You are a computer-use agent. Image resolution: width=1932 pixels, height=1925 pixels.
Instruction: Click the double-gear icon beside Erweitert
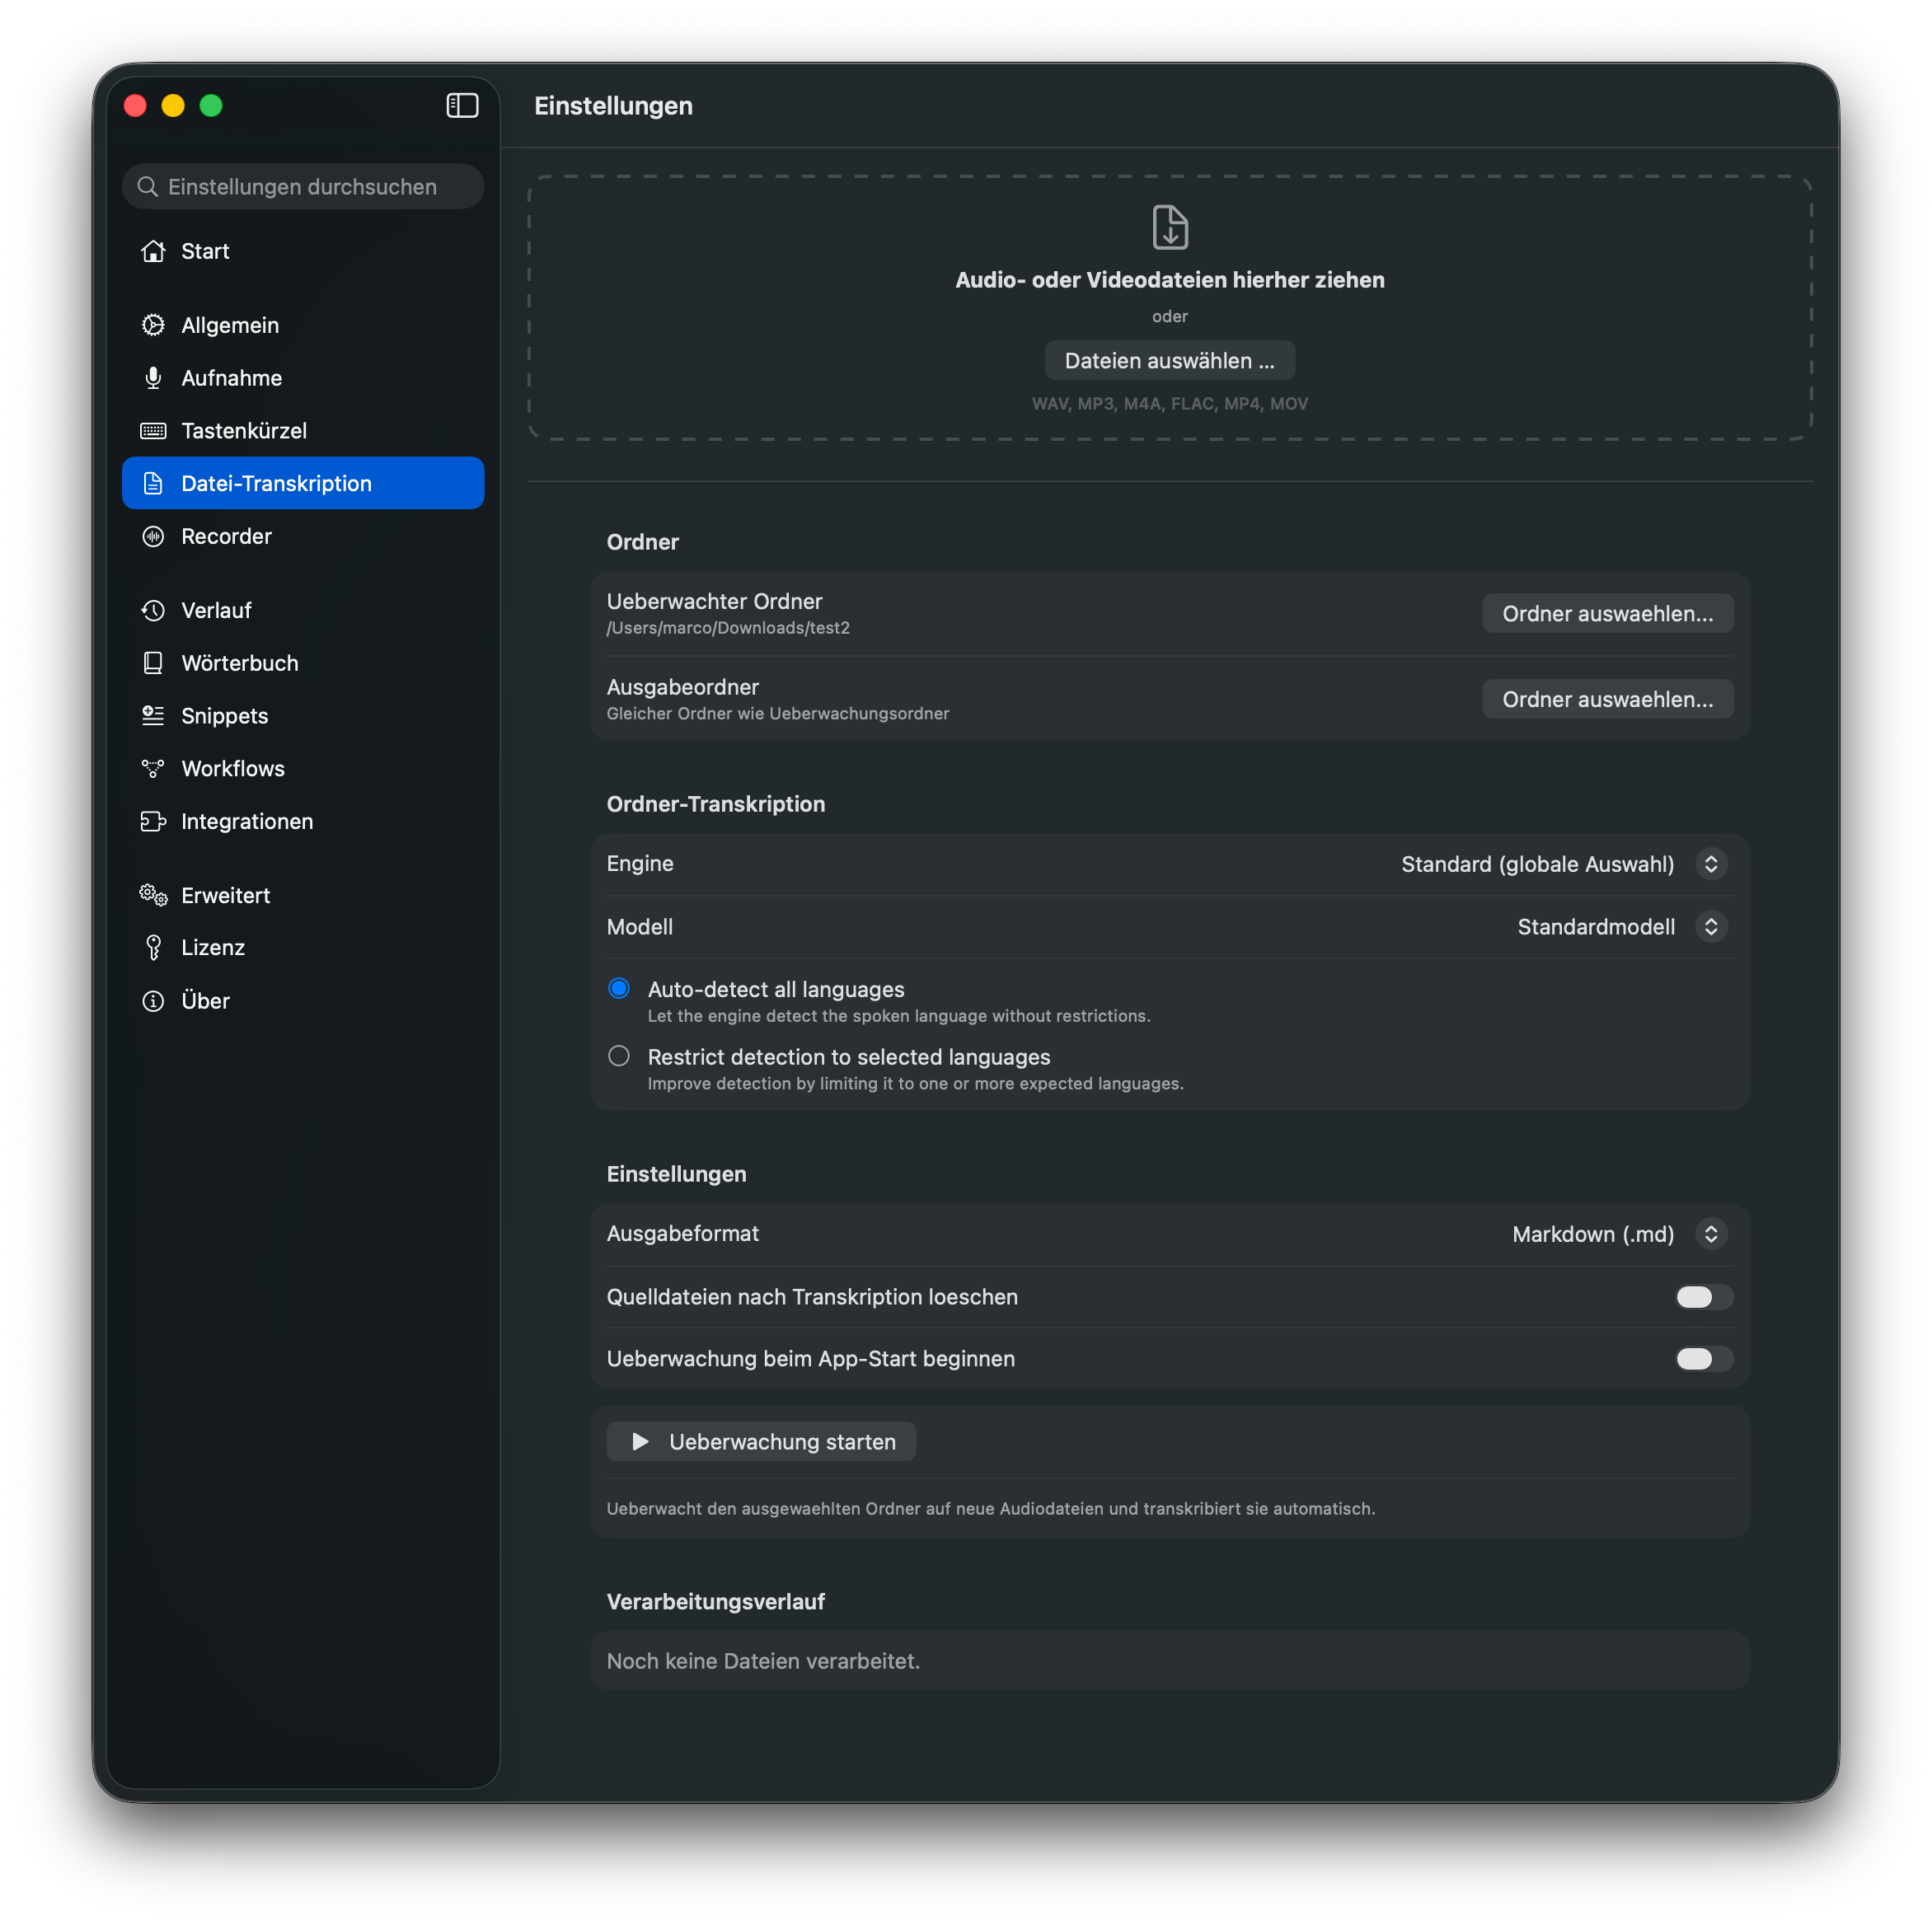[x=153, y=896]
